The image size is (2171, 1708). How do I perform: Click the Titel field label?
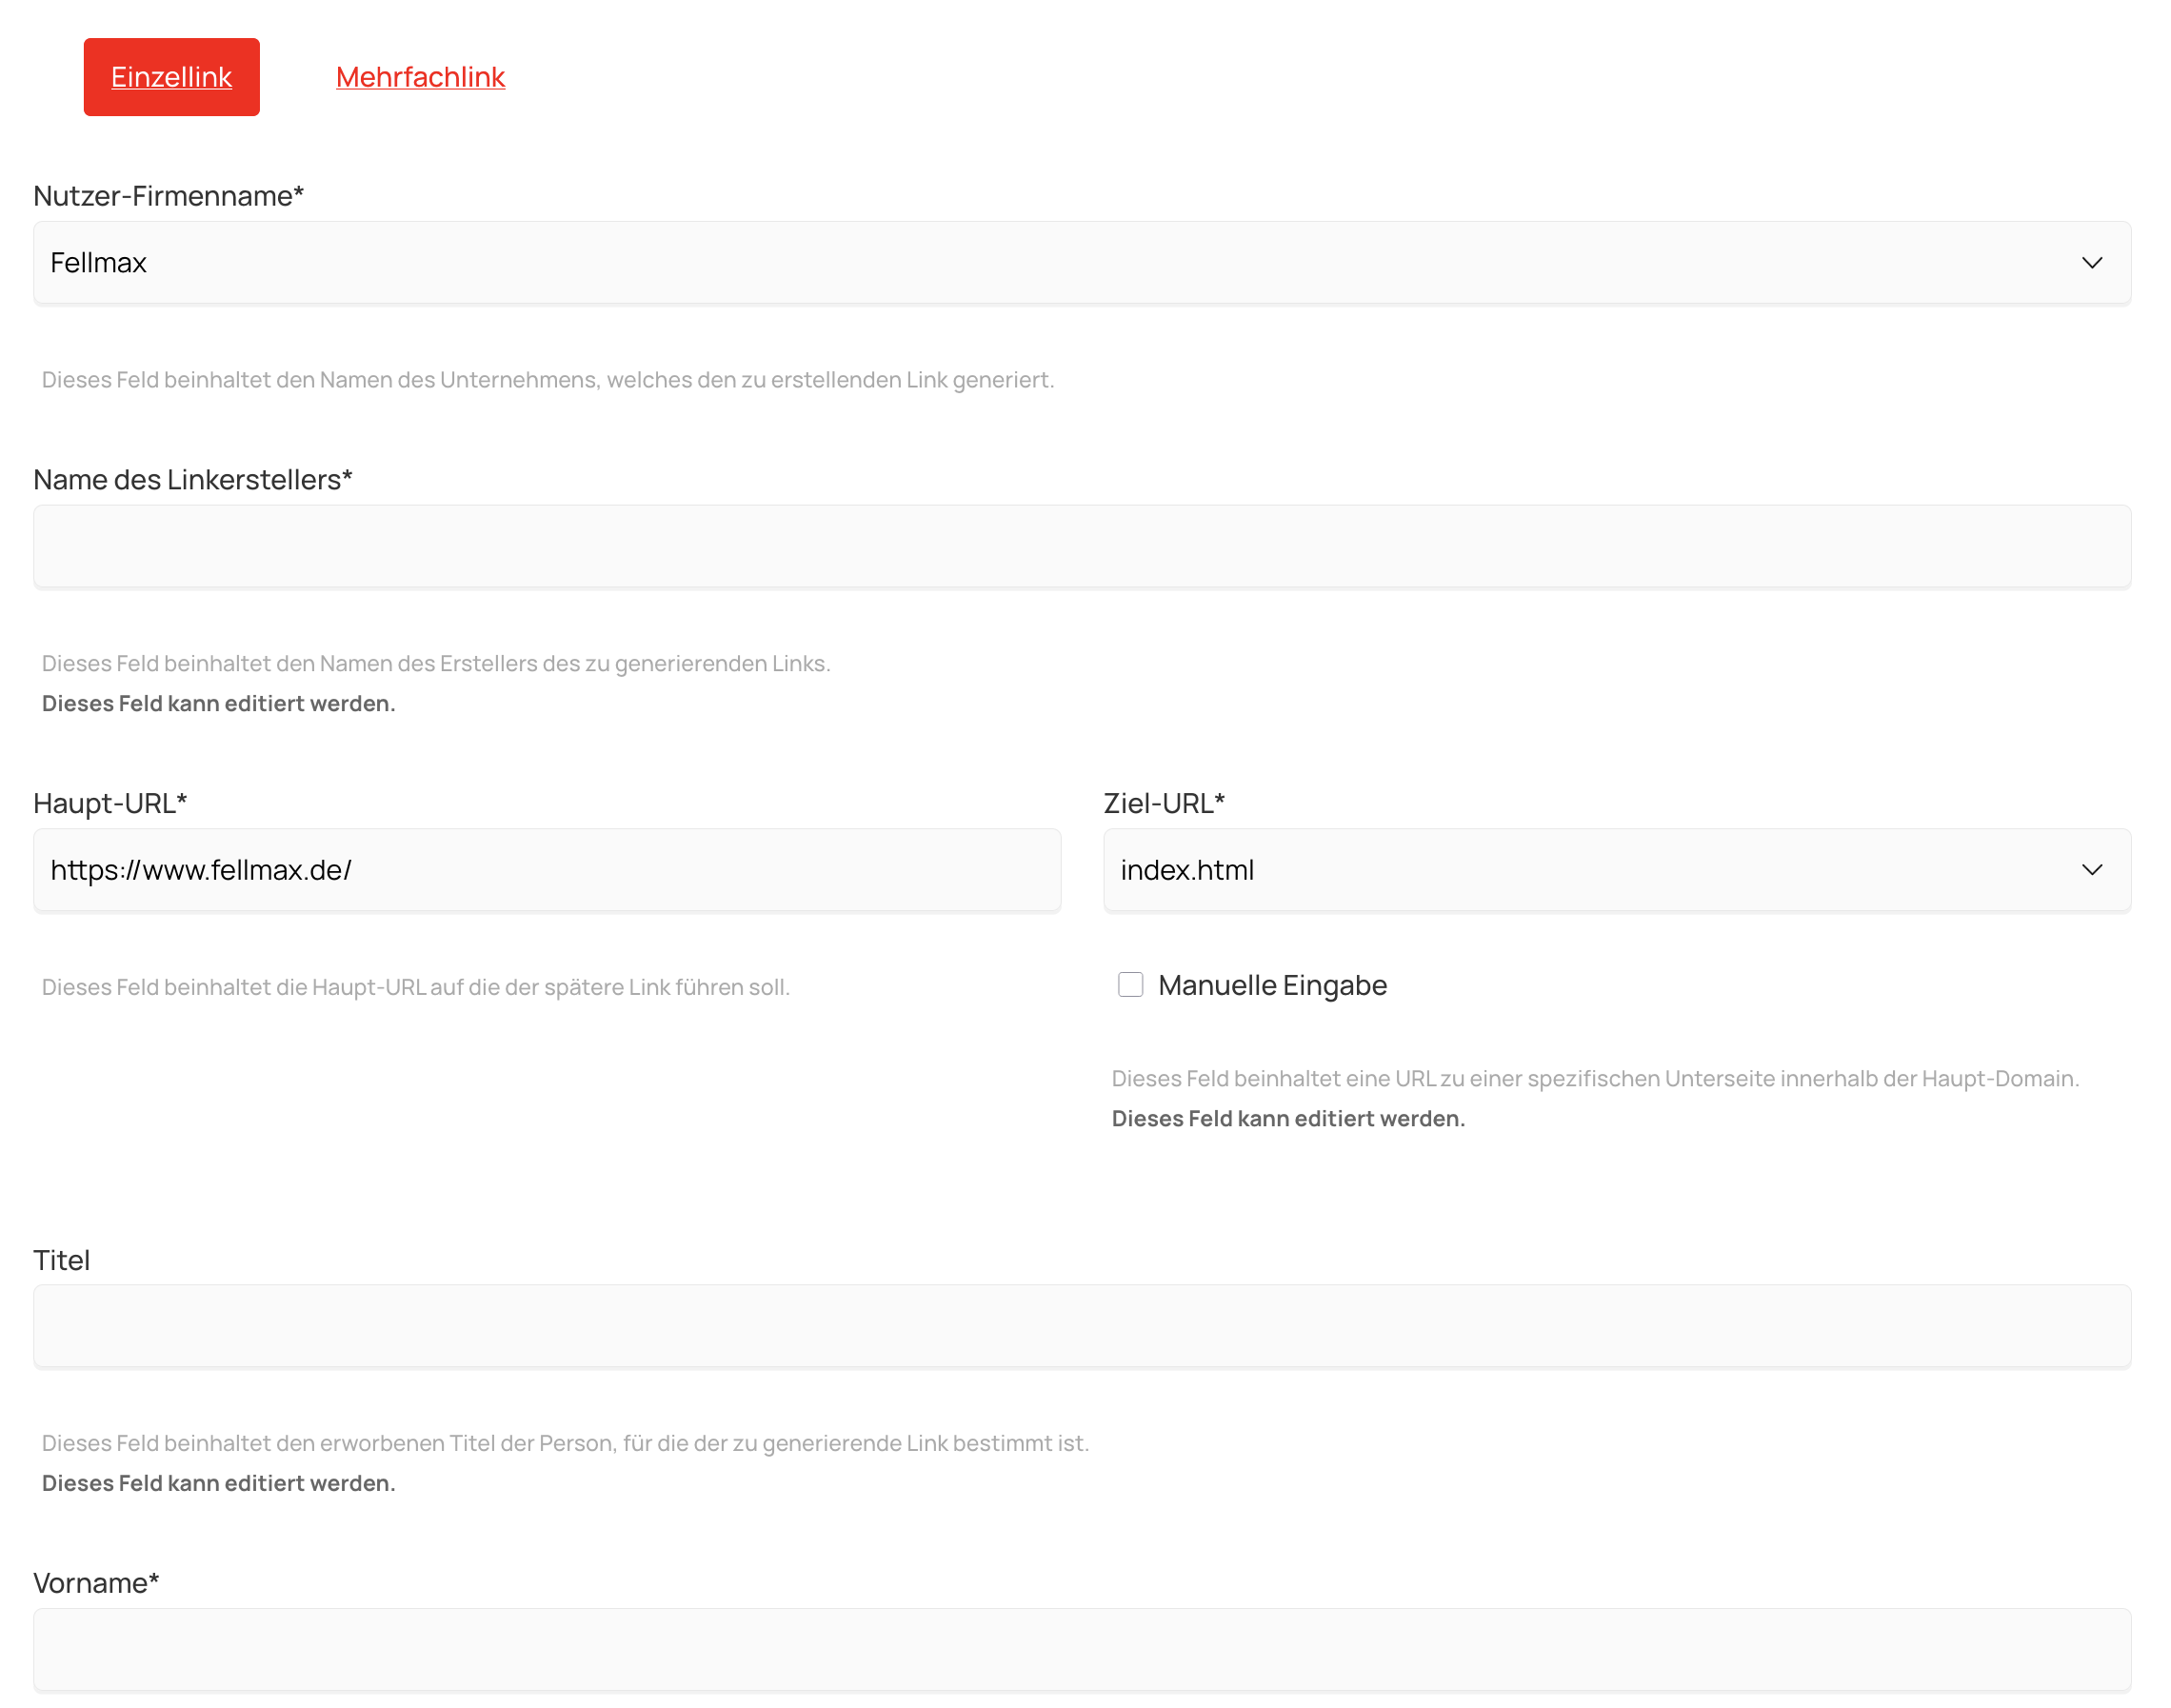[61, 1260]
